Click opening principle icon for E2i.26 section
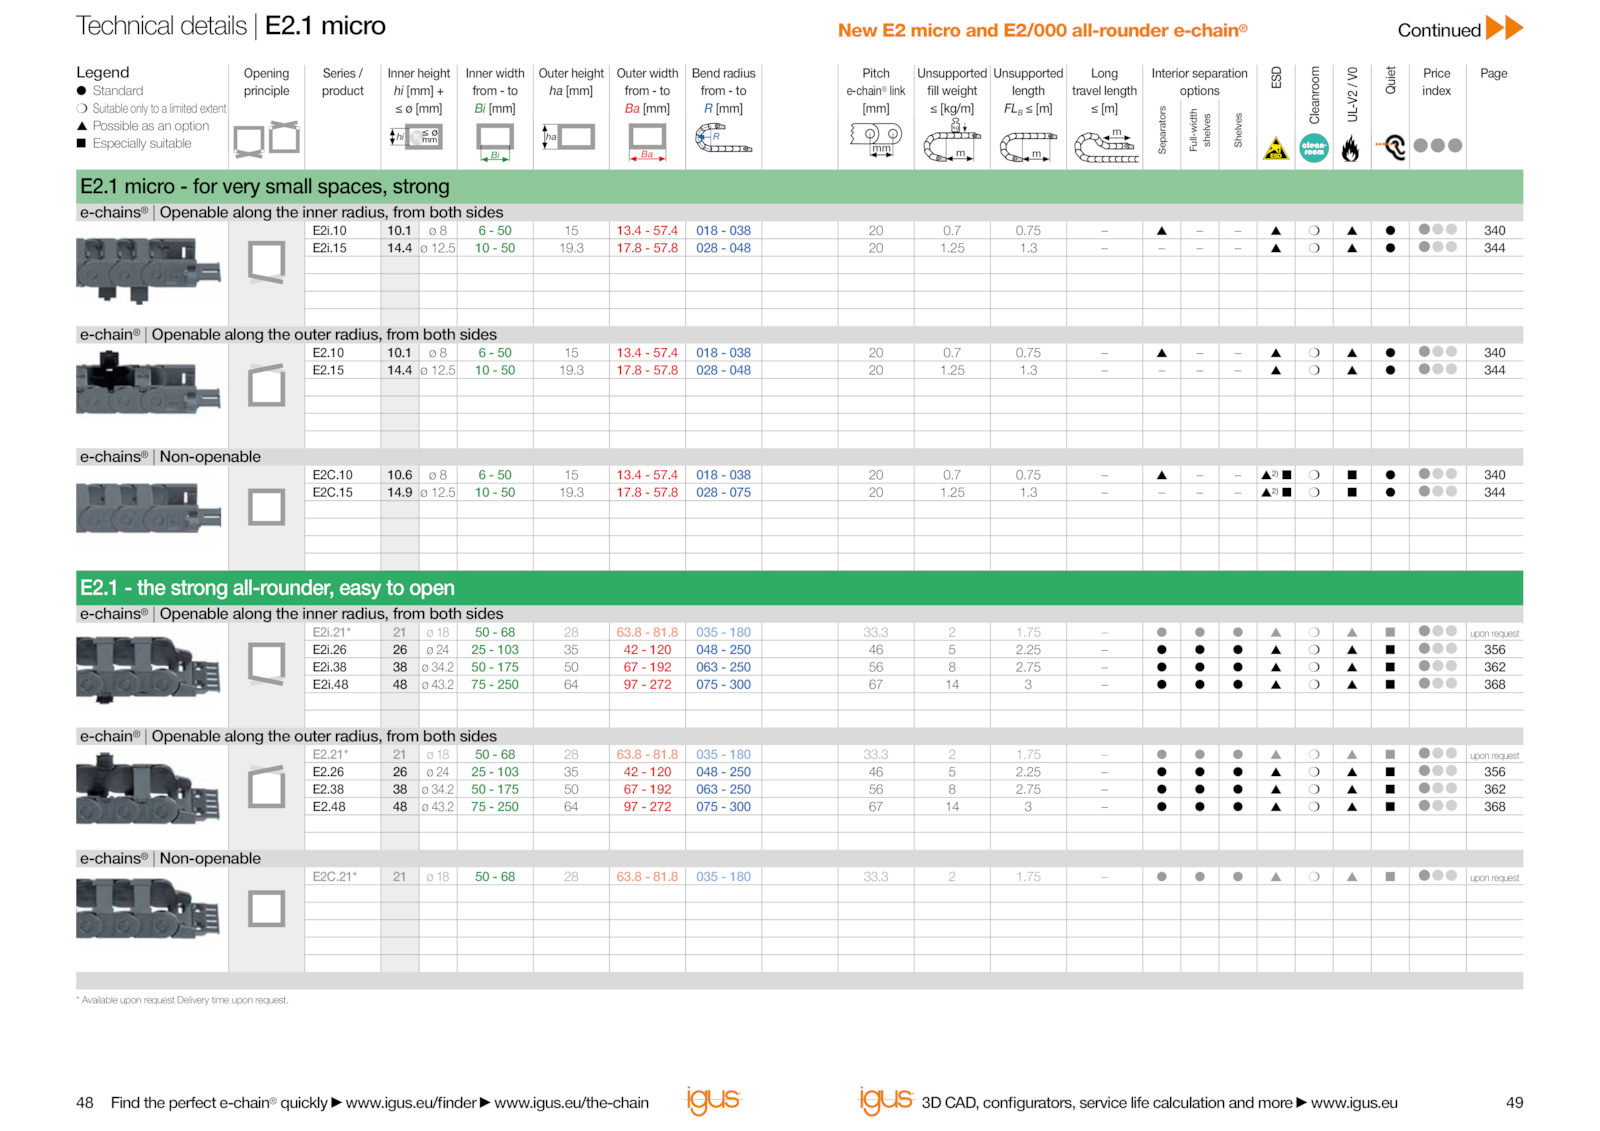Screen dimensions: 1600x1131 266,664
